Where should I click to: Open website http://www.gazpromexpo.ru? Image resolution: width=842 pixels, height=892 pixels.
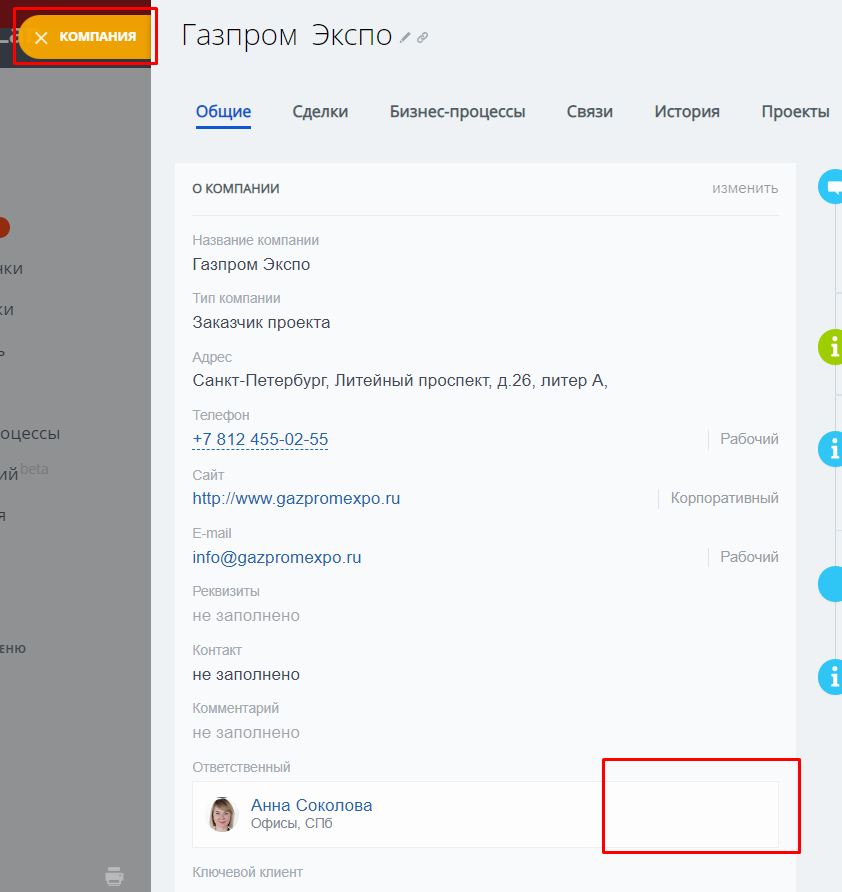coord(296,498)
